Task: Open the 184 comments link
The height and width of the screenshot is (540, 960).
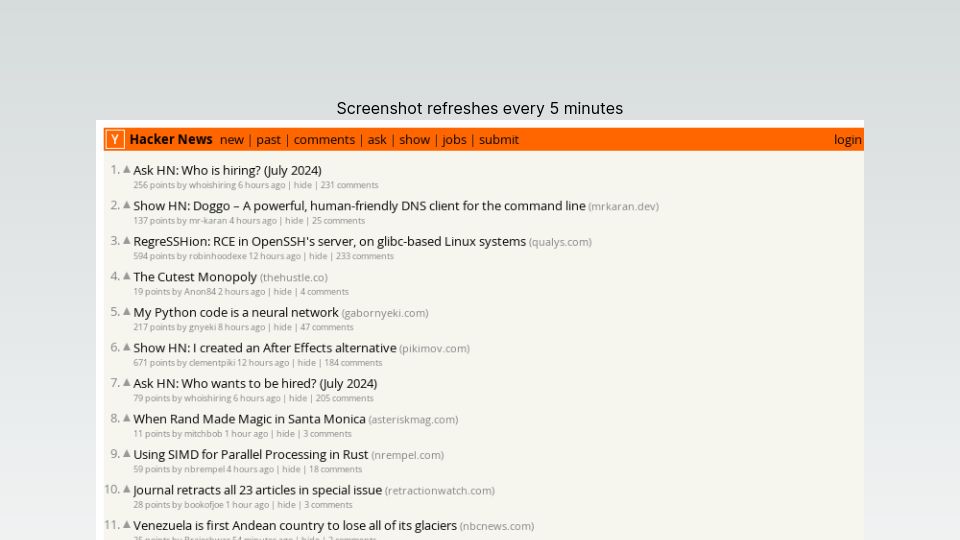Action: click(353, 362)
